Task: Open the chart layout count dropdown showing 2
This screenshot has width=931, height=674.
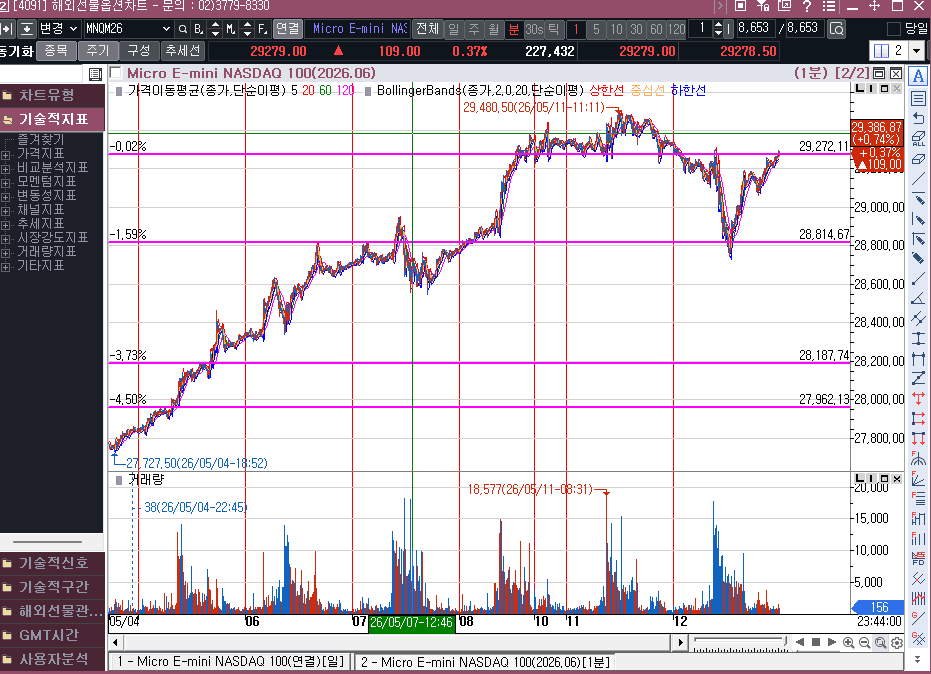Action: pyautogui.click(x=916, y=51)
